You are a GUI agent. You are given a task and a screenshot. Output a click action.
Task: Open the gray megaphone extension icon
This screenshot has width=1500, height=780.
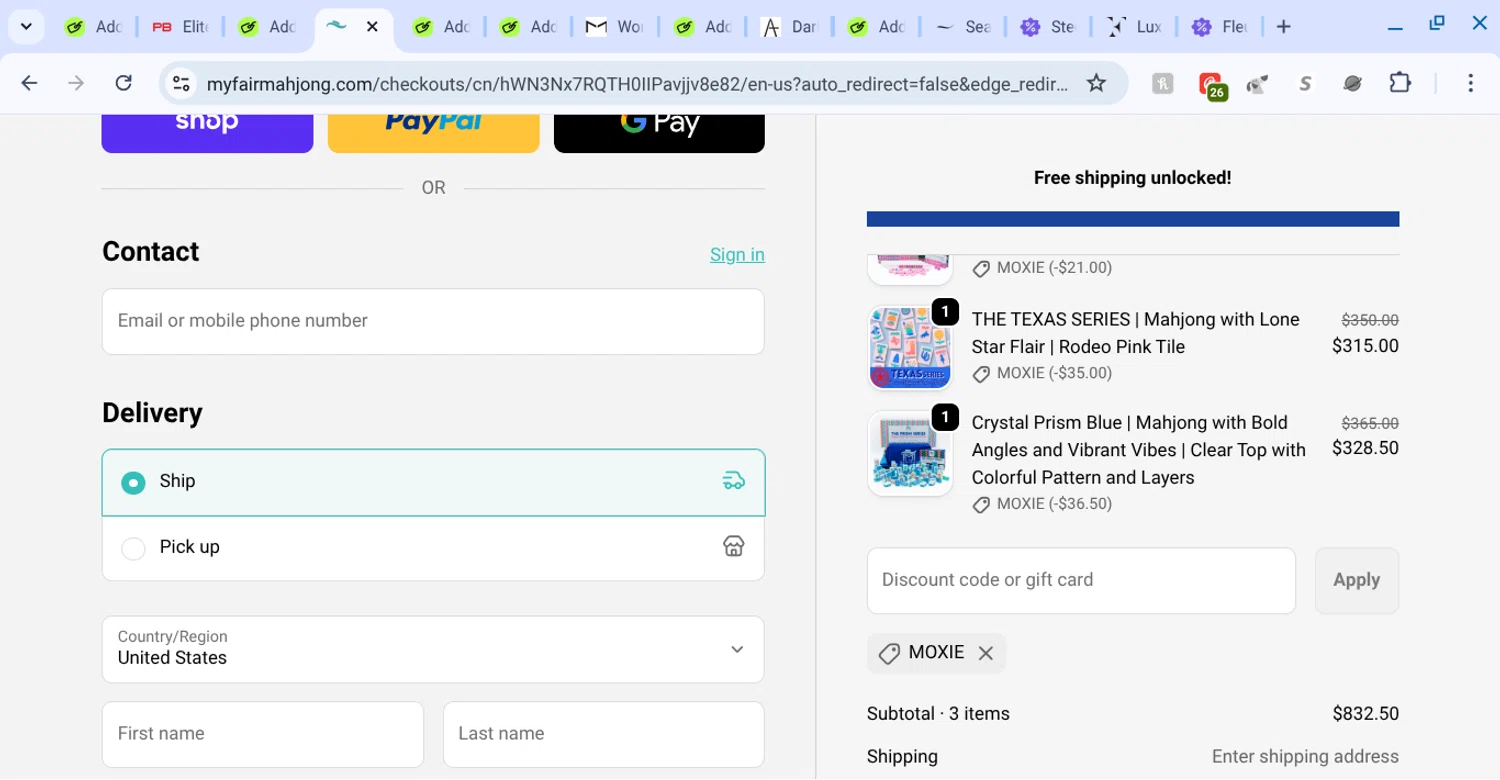pos(1257,84)
